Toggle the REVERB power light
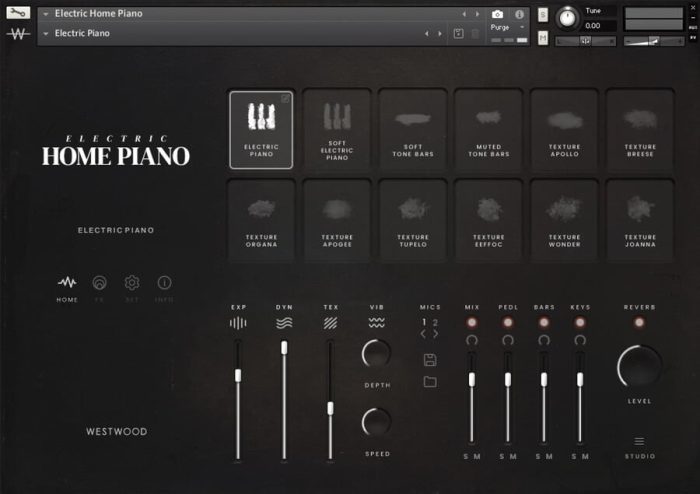 pos(639,322)
